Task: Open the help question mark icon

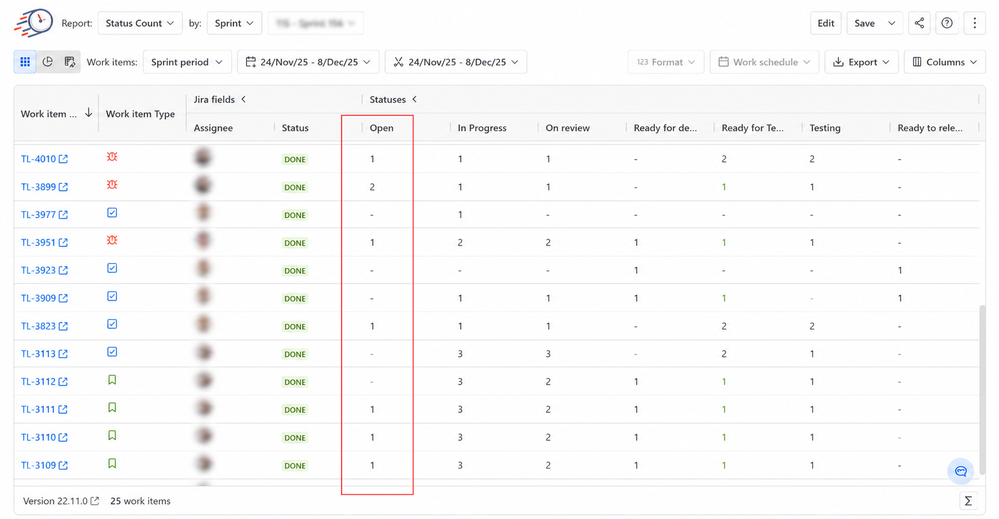Action: [947, 23]
